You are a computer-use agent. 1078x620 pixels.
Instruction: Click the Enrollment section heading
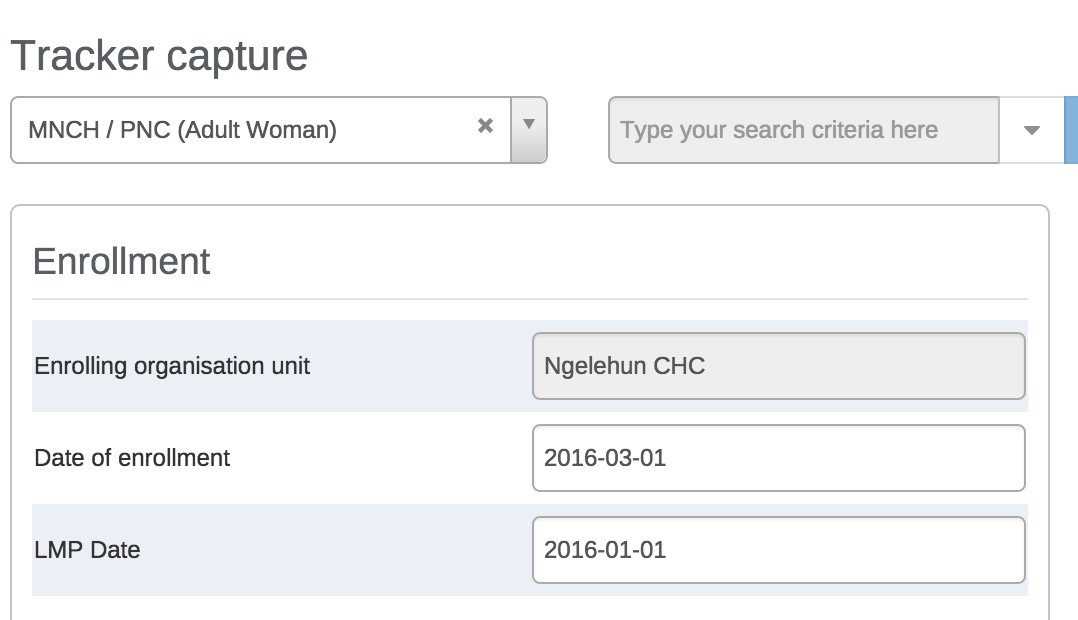[x=121, y=261]
